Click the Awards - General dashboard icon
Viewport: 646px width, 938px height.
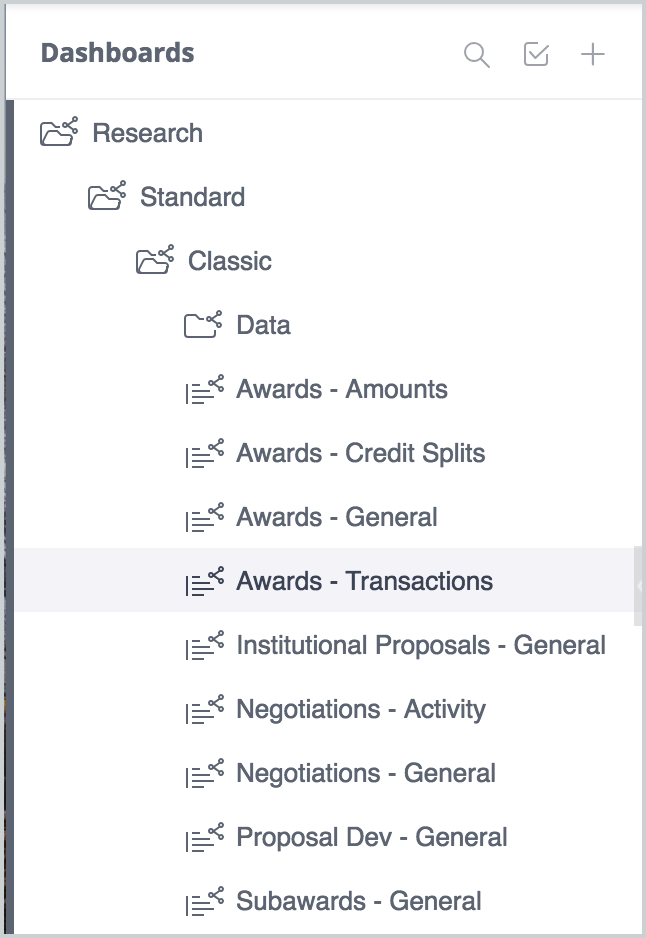point(205,517)
